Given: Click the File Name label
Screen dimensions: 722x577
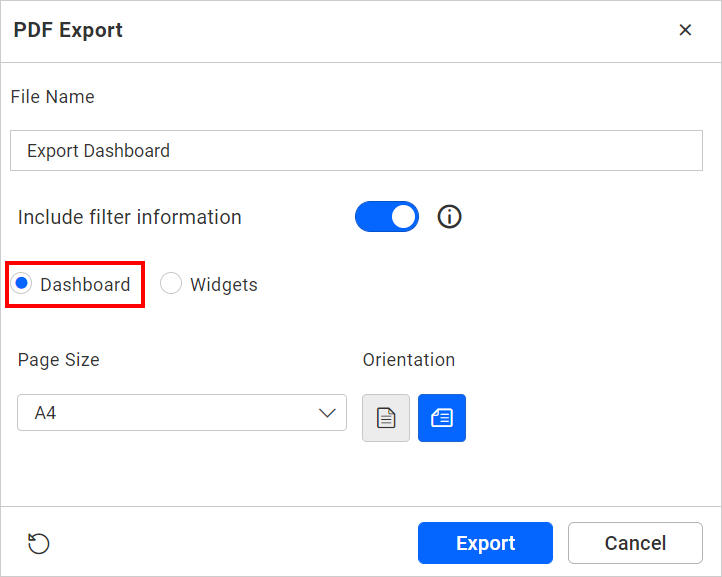Looking at the screenshot, I should 52,97.
